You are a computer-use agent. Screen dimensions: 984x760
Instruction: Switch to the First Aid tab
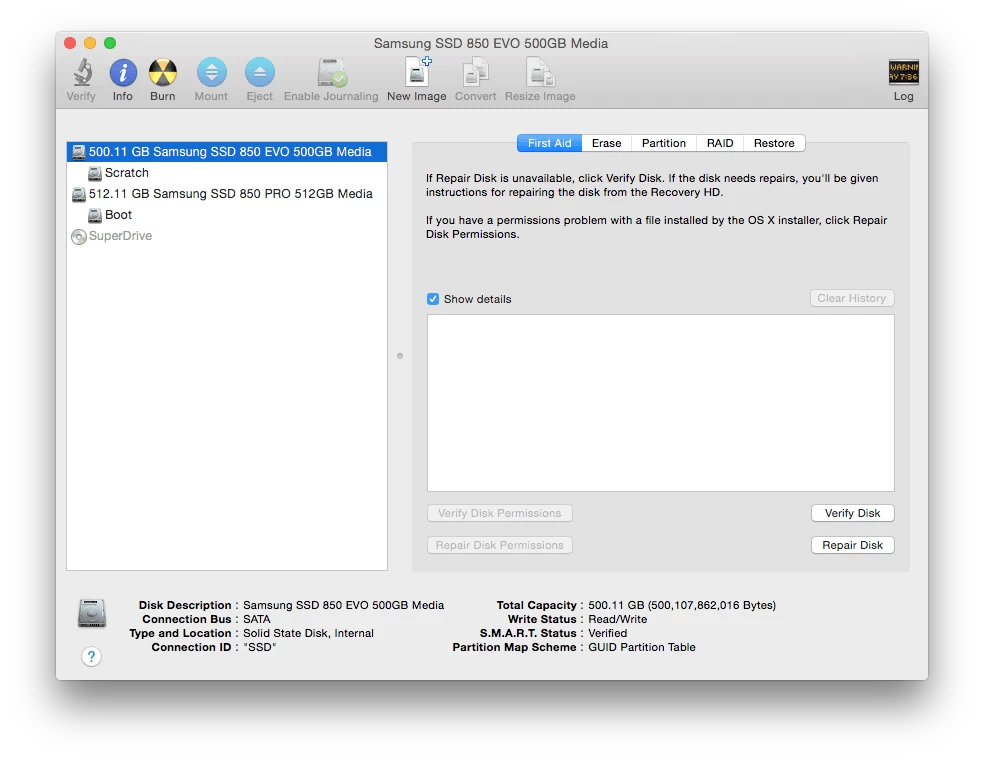(549, 143)
